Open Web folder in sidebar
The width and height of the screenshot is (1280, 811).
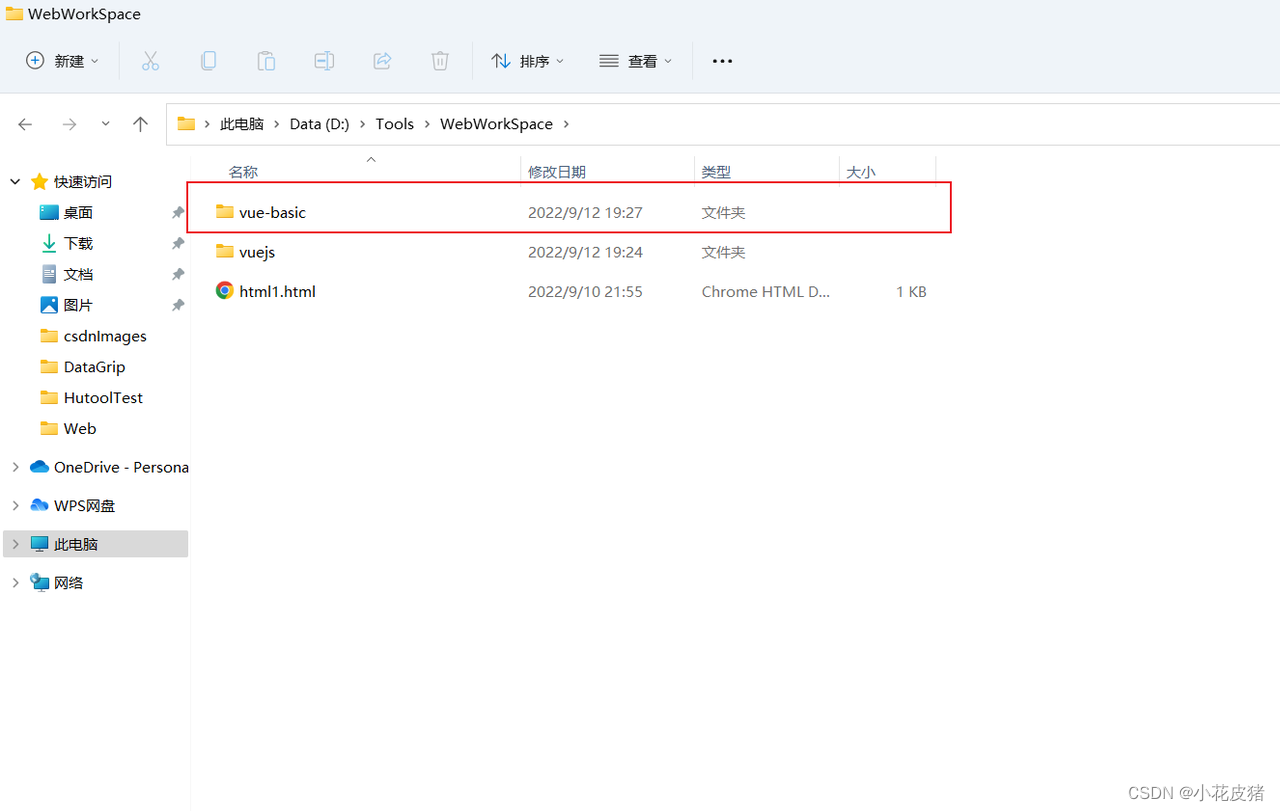click(80, 428)
